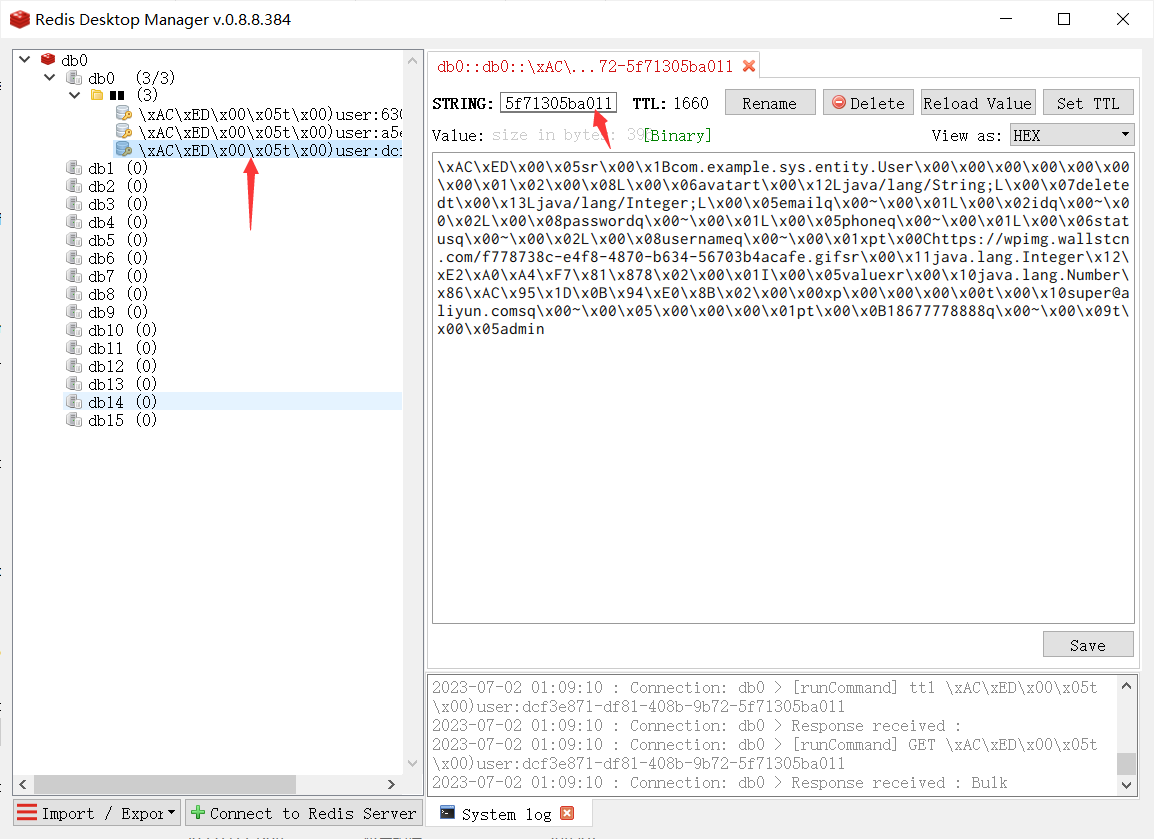Collapse the db0 (3/3) database node
Viewport: 1154px width, 839px height.
click(x=49, y=77)
